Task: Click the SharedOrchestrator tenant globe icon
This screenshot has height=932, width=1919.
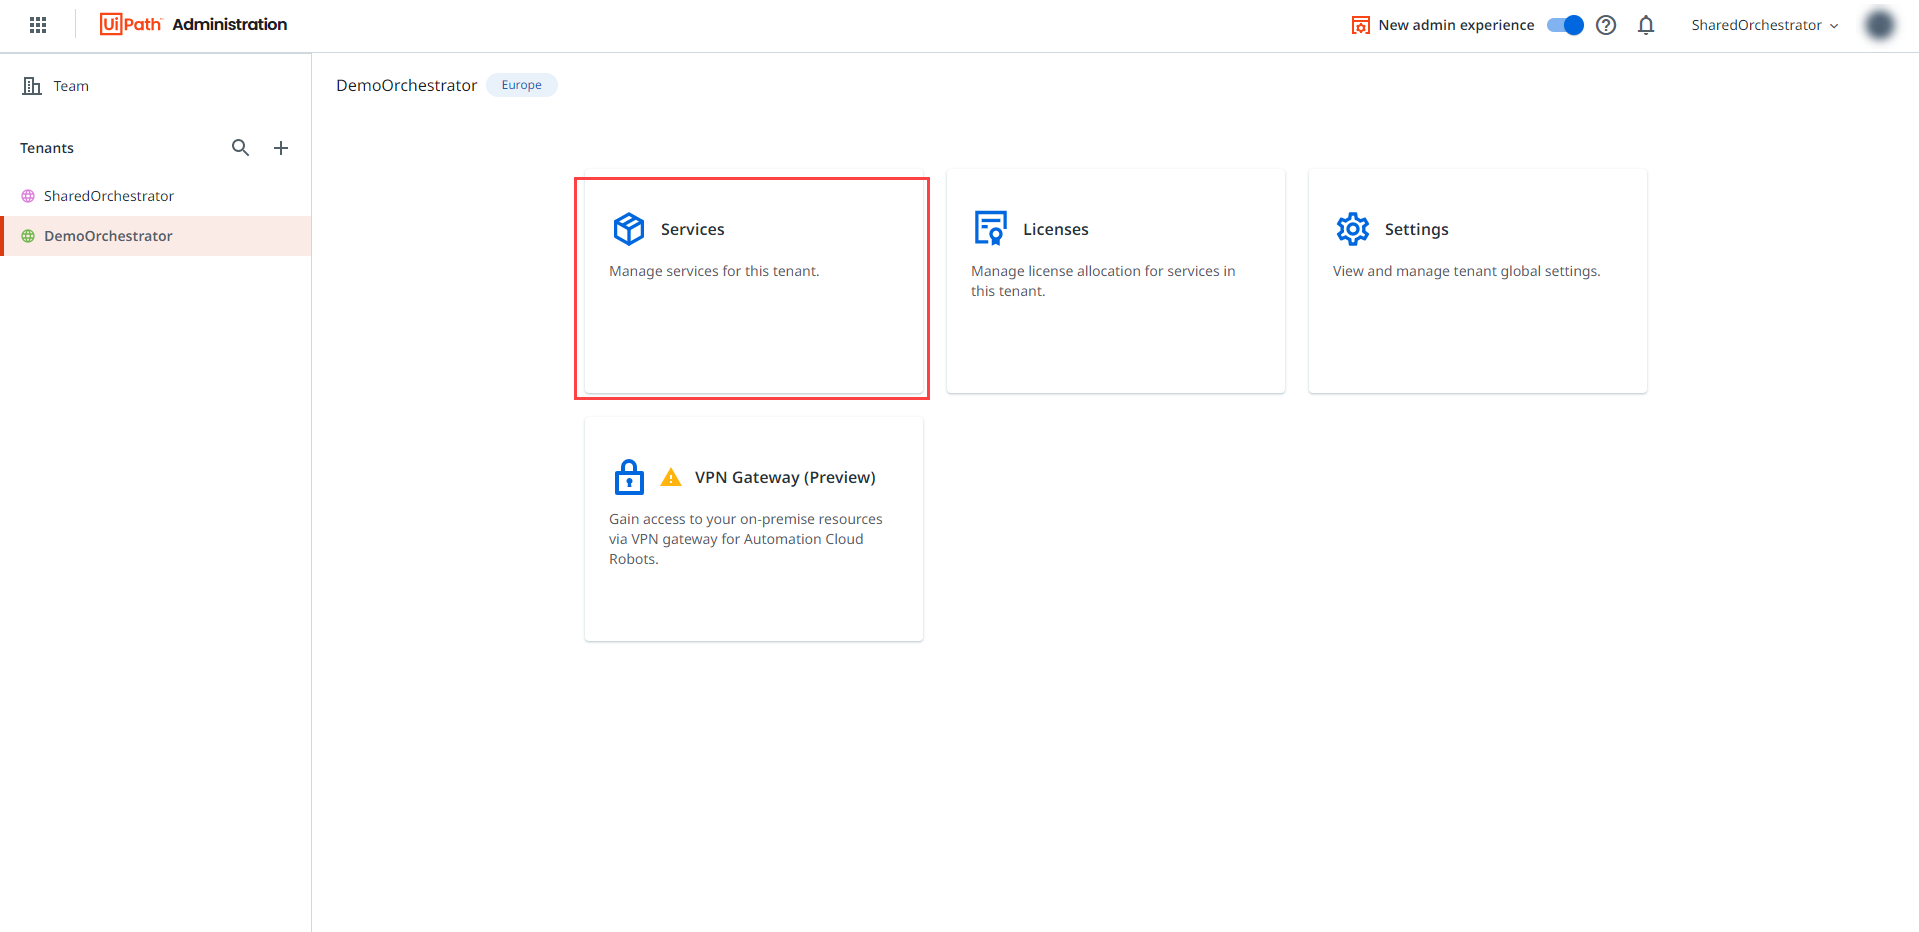Action: tap(28, 196)
